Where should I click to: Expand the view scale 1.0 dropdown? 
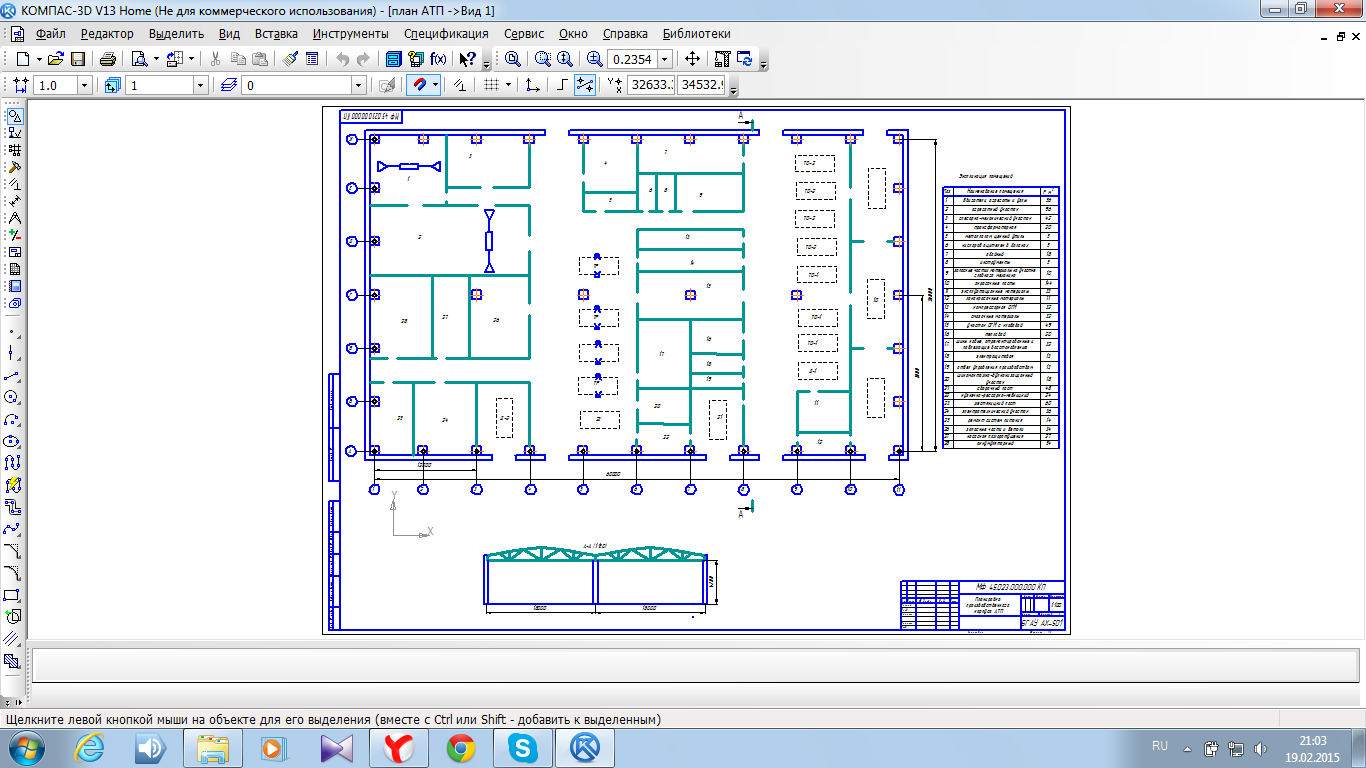click(x=84, y=85)
